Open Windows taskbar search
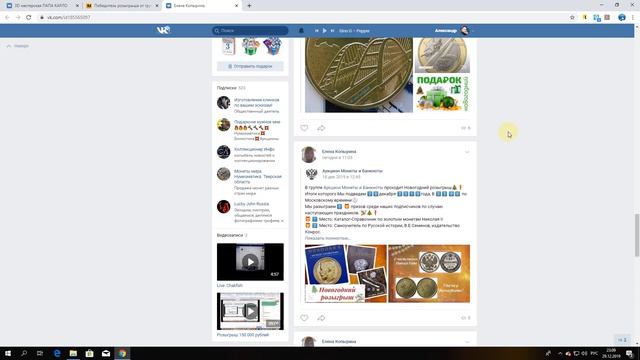Image resolution: width=640 pixels, height=360 pixels. click(24, 353)
